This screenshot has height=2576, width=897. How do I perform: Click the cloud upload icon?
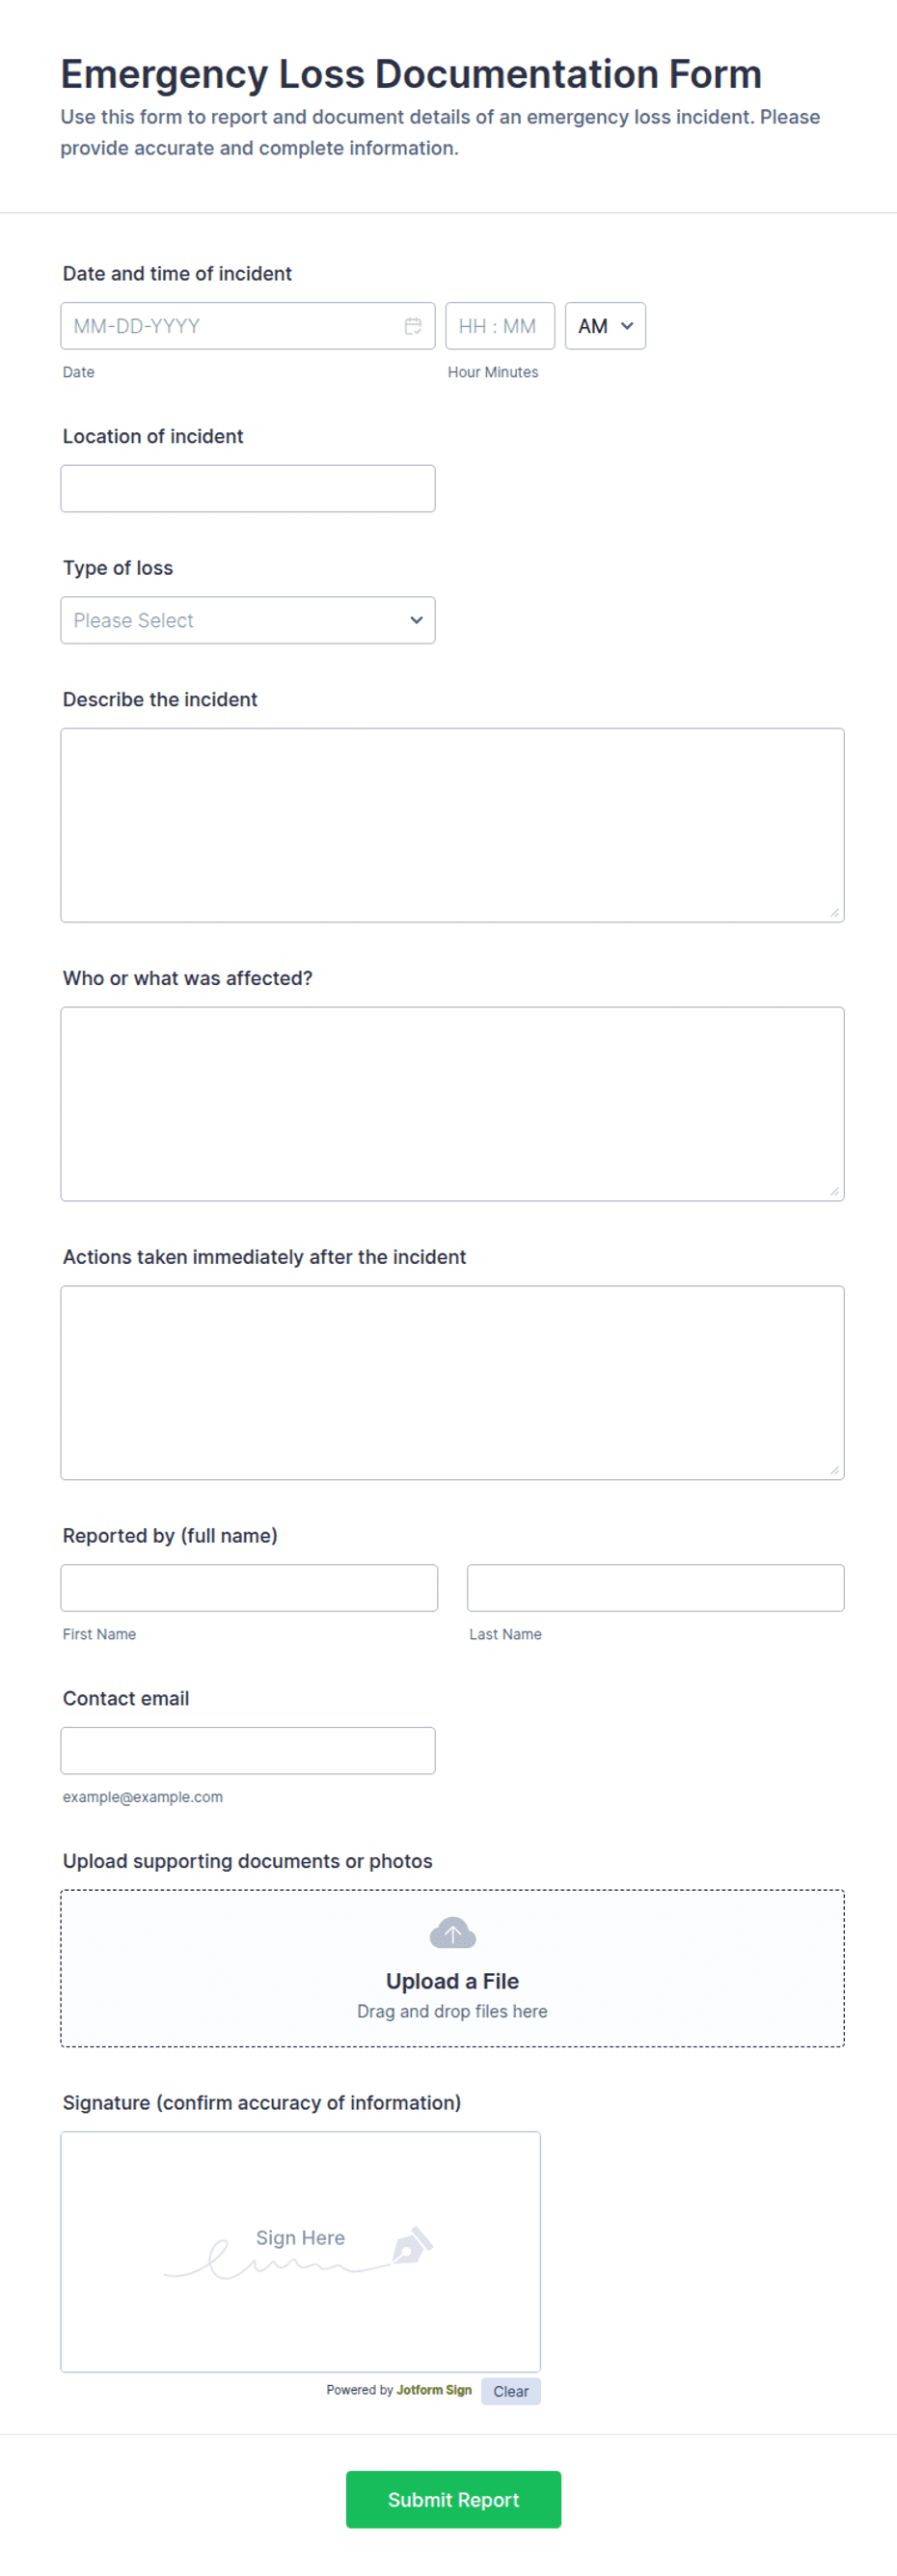(x=452, y=1933)
